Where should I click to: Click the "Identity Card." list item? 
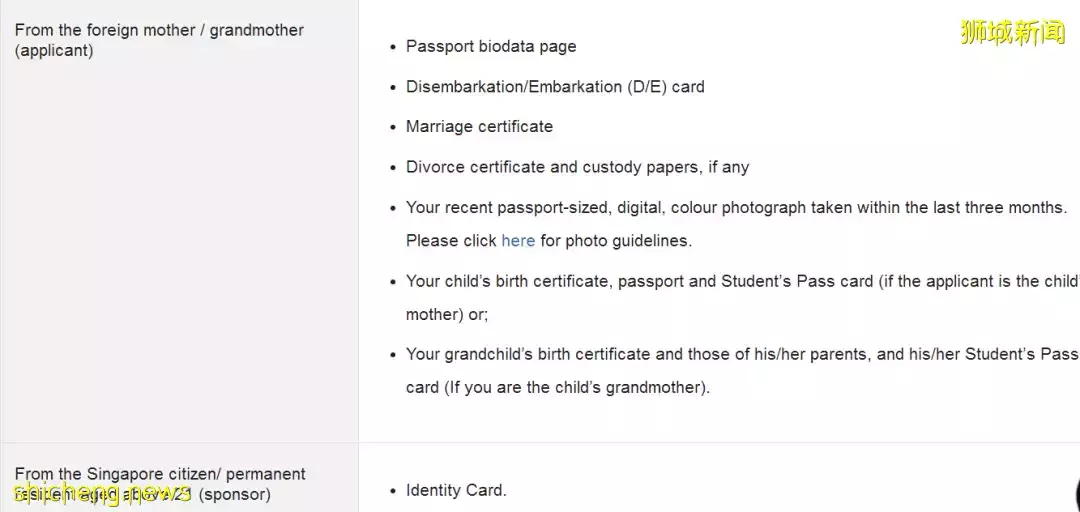tap(456, 490)
